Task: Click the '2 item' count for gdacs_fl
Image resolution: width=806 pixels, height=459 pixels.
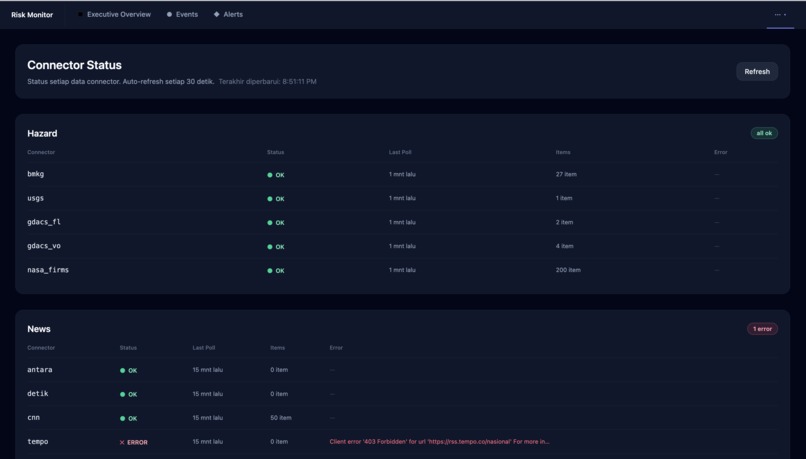Action: pos(564,222)
